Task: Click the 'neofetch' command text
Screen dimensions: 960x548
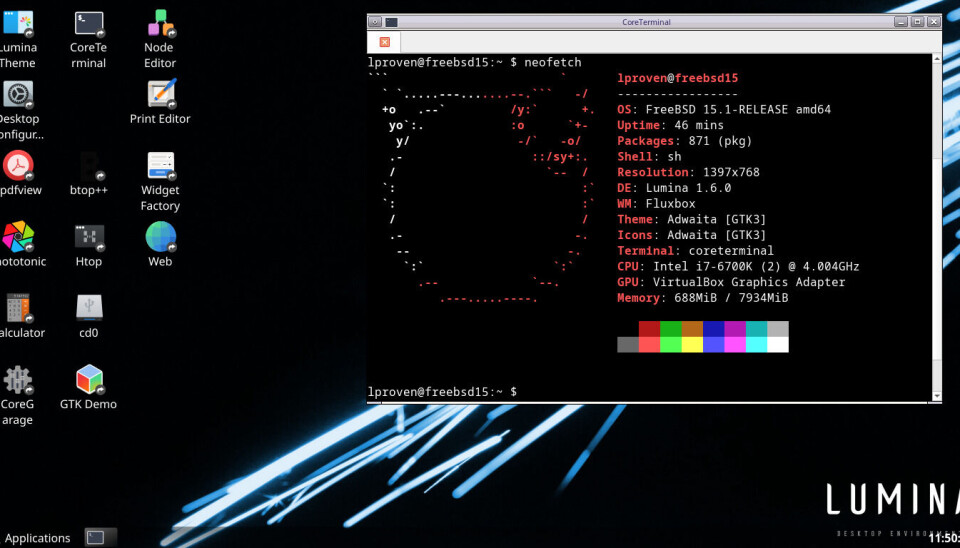Action: pyautogui.click(x=553, y=62)
